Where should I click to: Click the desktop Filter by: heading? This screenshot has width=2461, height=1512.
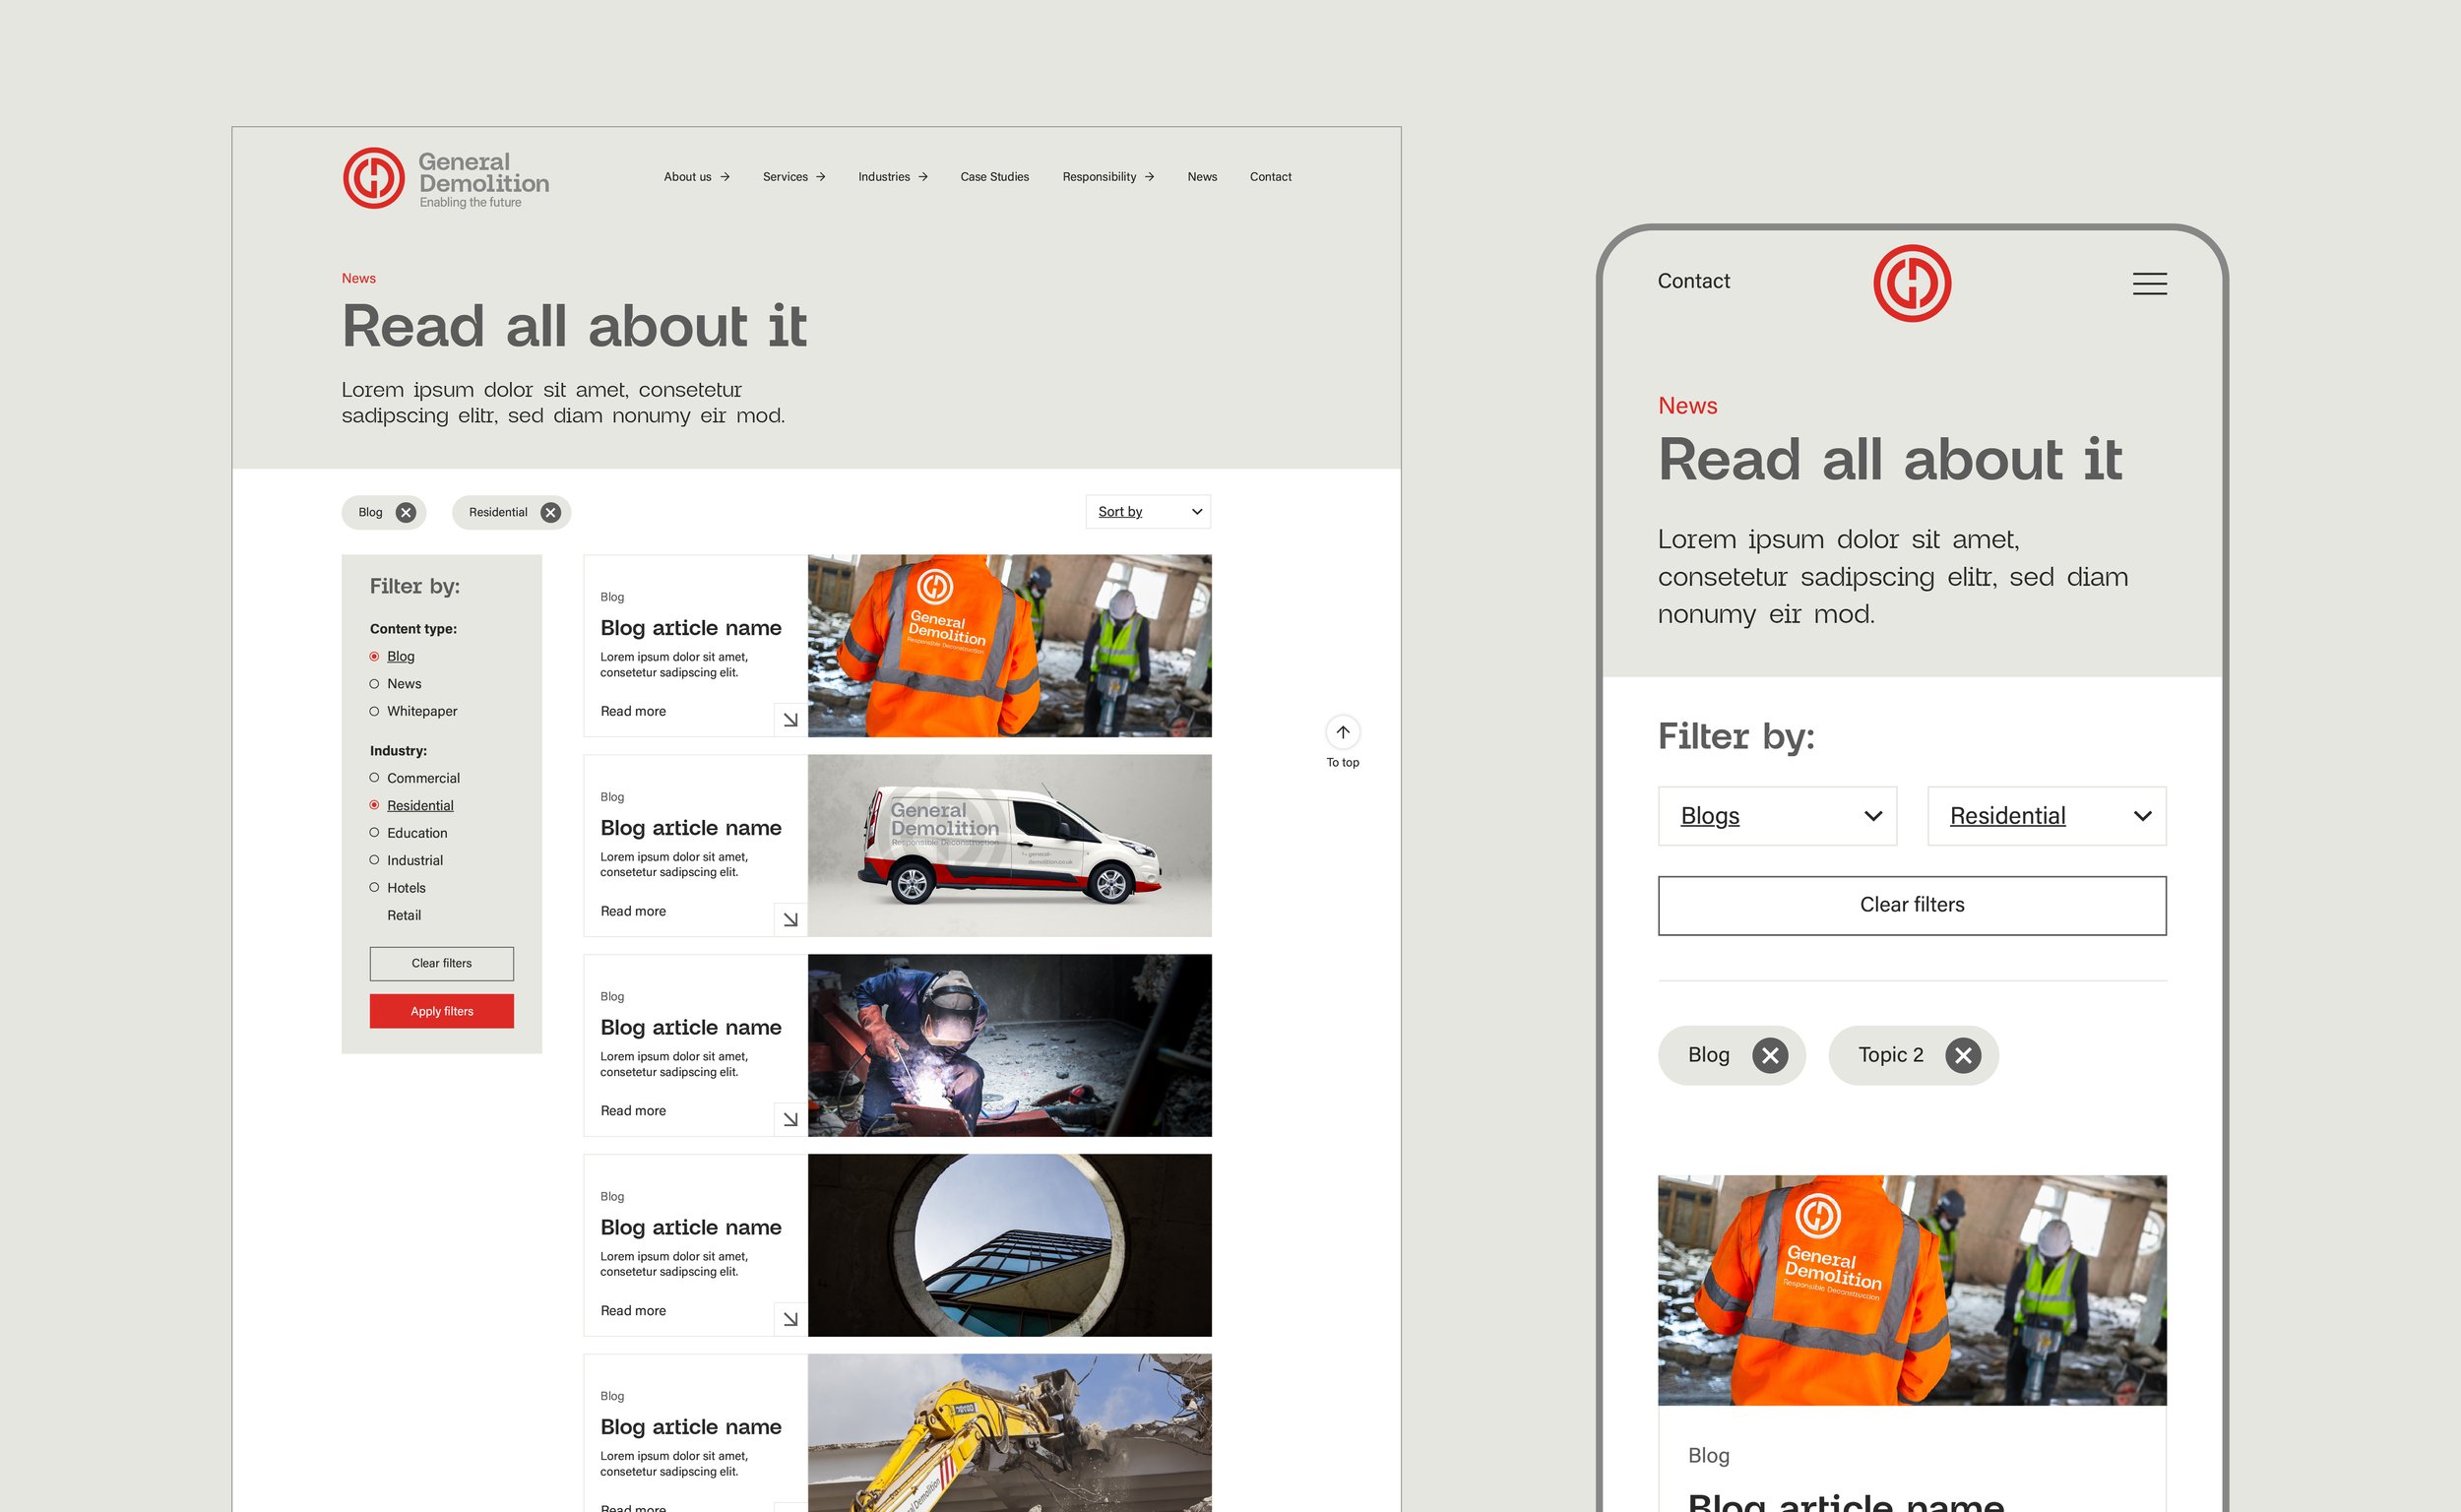pos(415,586)
